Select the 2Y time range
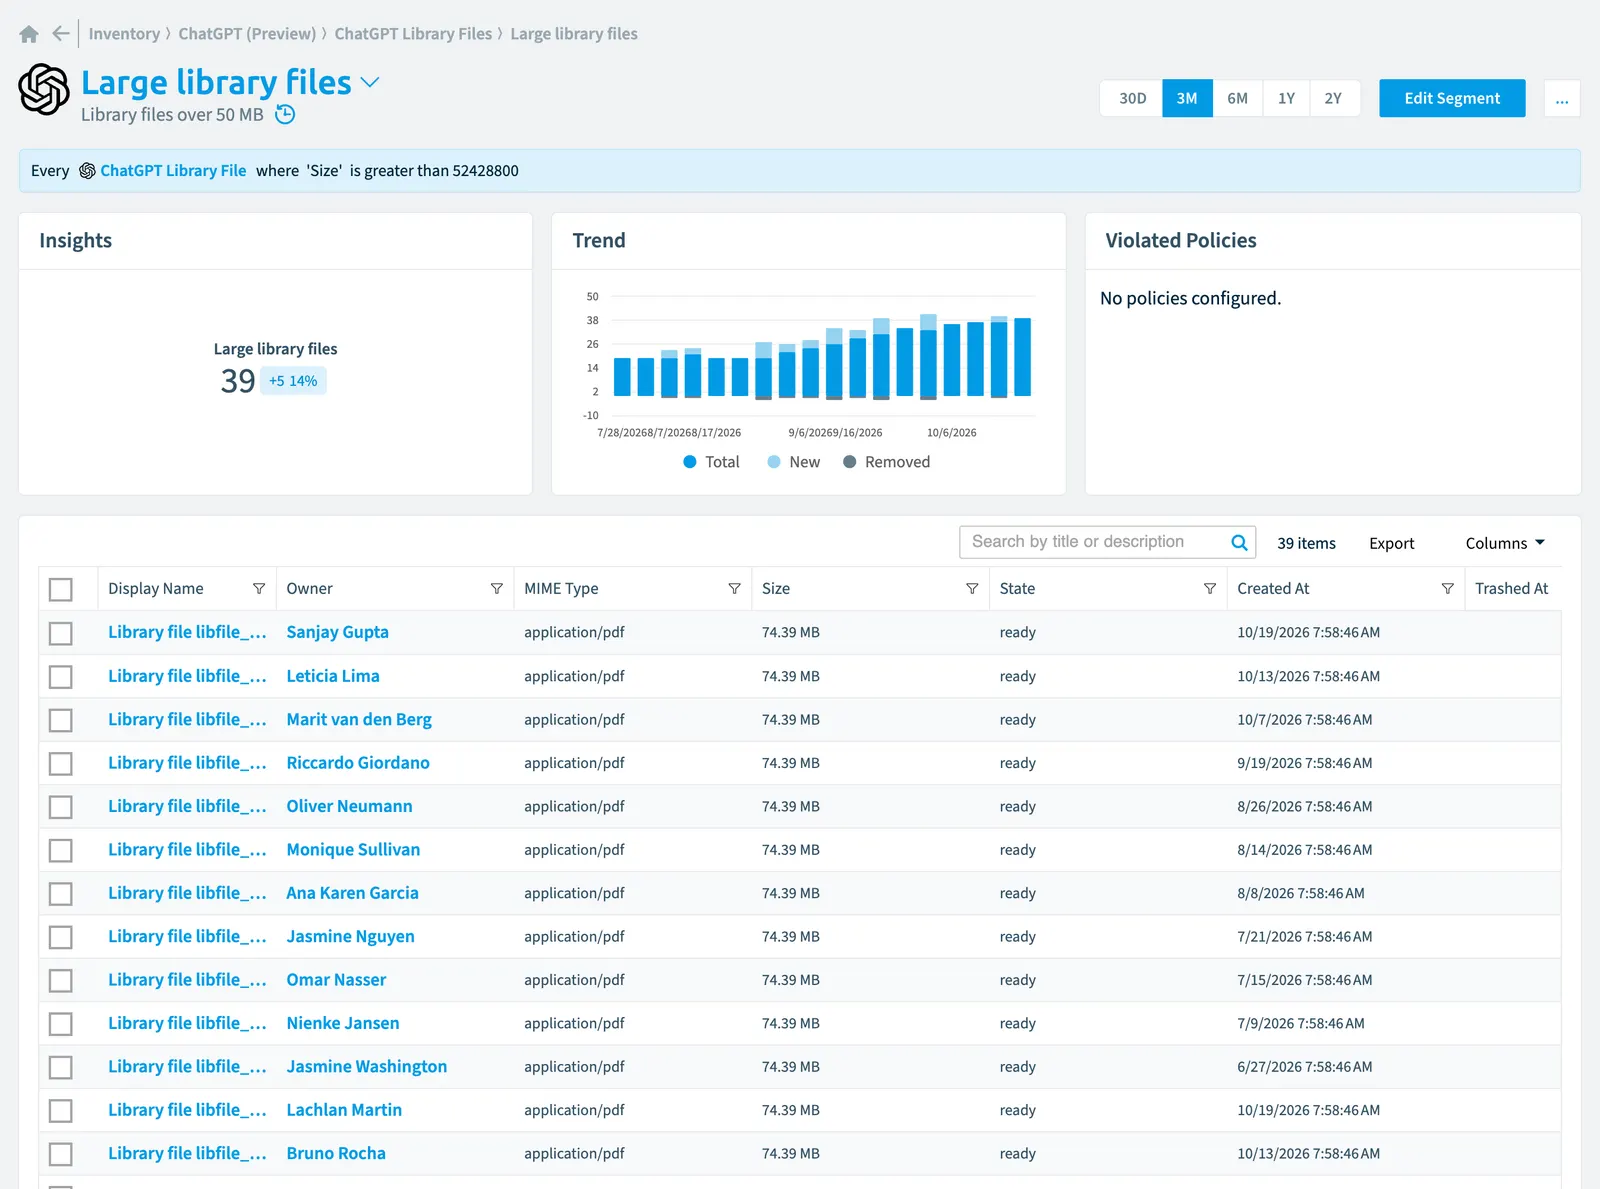 pyautogui.click(x=1334, y=98)
